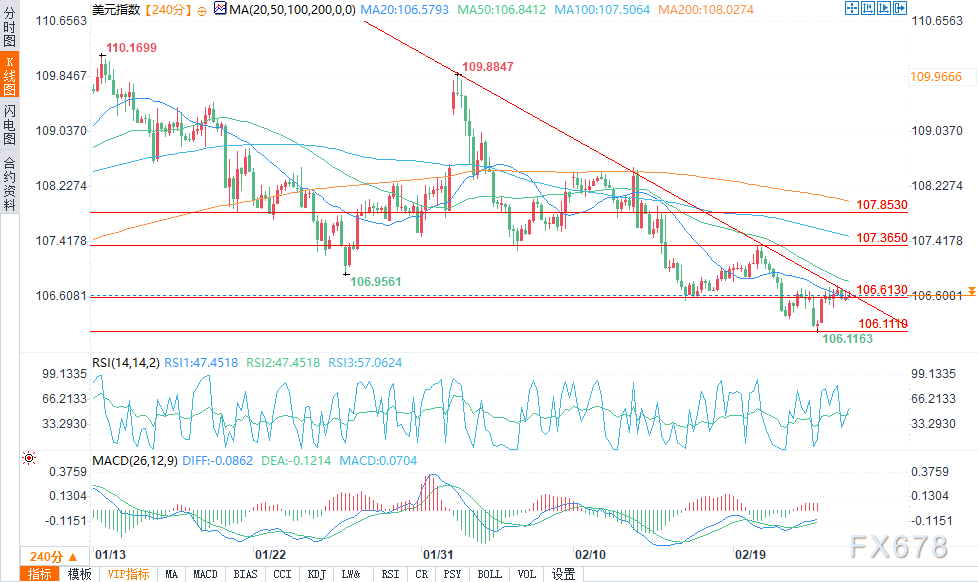
Task: Click the VOL indicator button
Action: [x=527, y=574]
